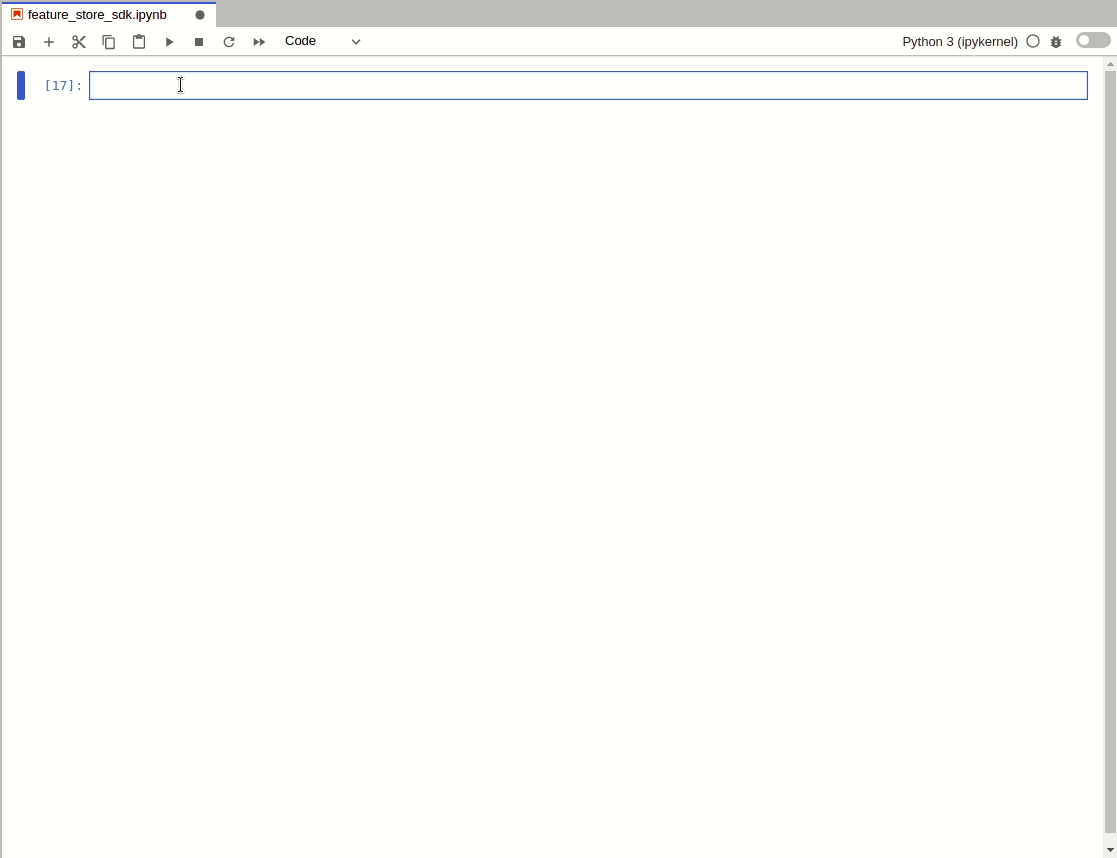Click the scrollbar down arrow
Image resolution: width=1117 pixels, height=858 pixels.
[x=1110, y=850]
